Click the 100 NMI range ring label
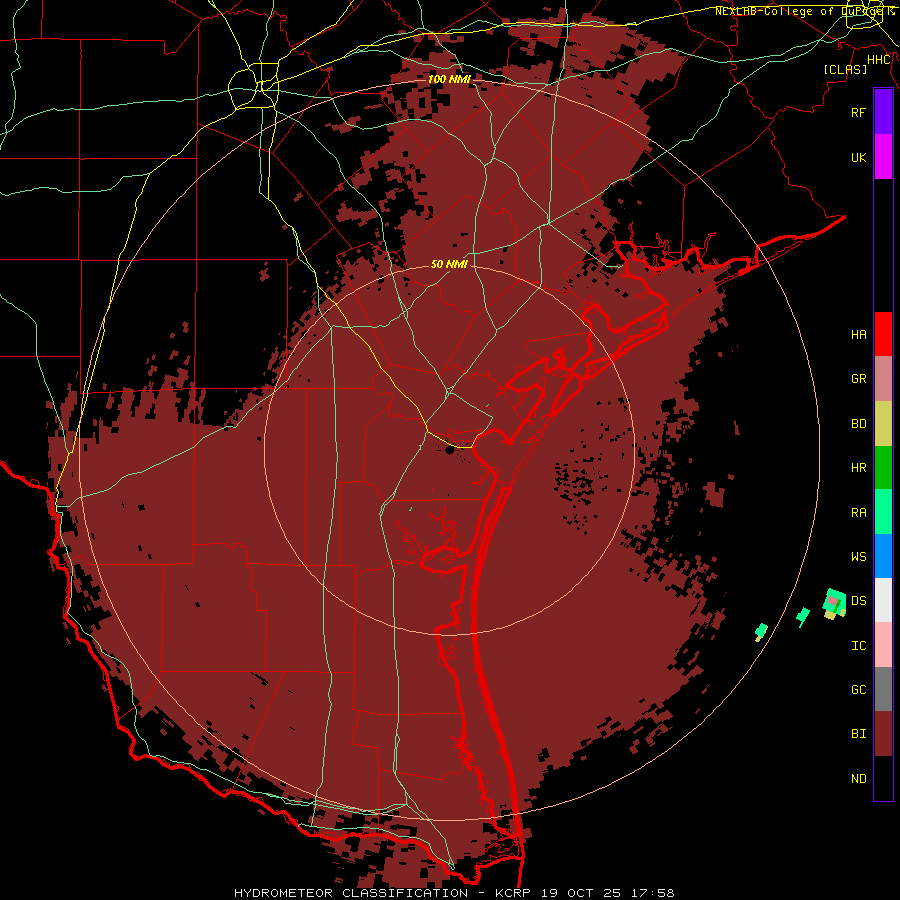 449,79
